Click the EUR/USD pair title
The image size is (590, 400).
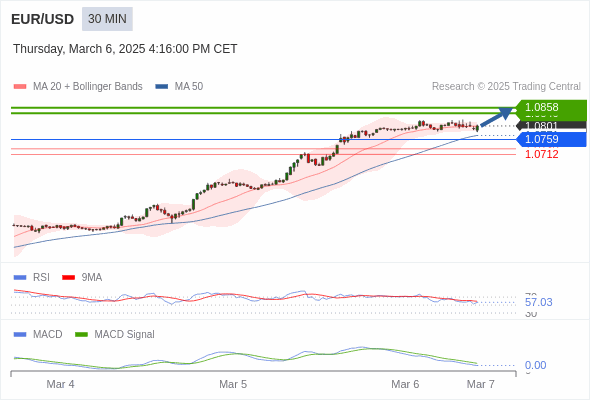tap(43, 19)
